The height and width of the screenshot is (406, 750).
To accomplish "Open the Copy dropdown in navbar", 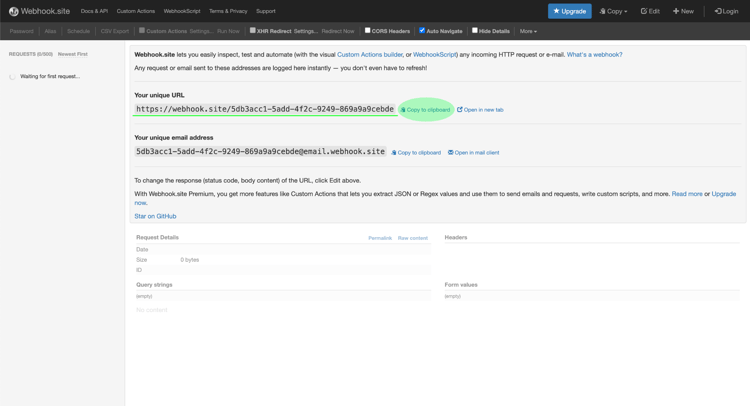I will (x=613, y=11).
